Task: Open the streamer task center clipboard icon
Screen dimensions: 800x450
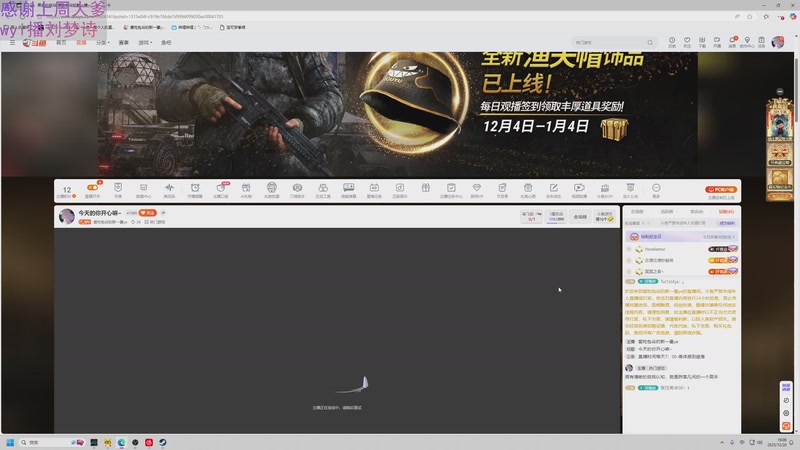Action: tap(451, 188)
